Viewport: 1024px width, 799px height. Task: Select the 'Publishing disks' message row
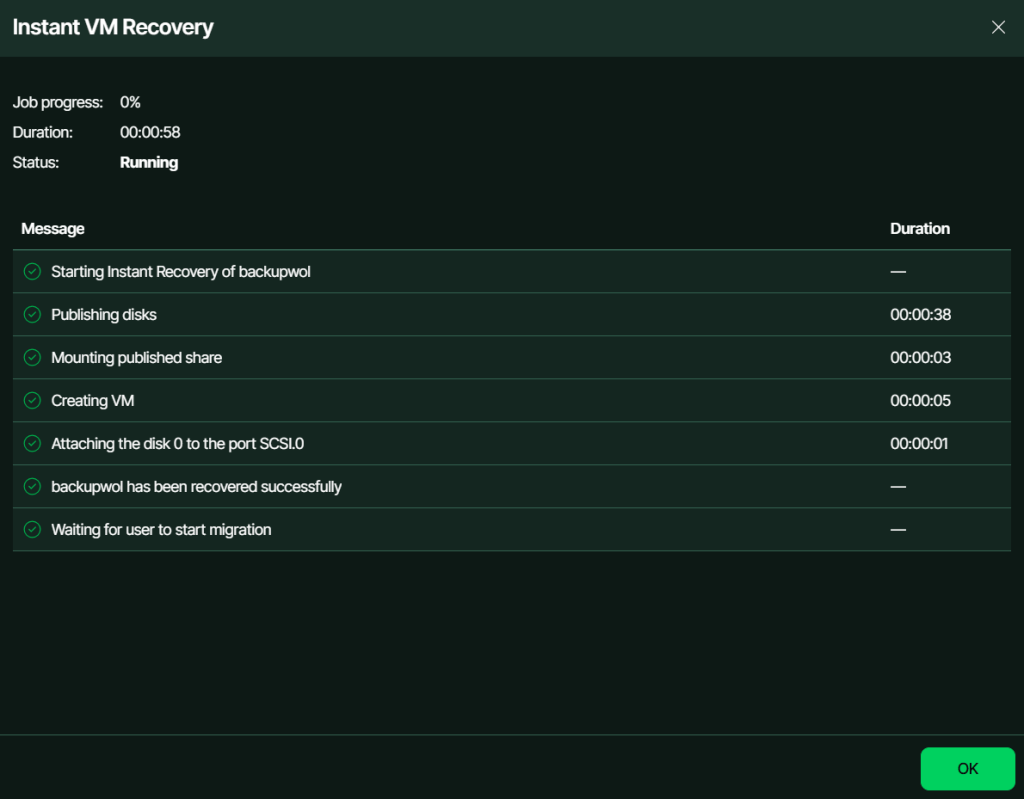512,314
